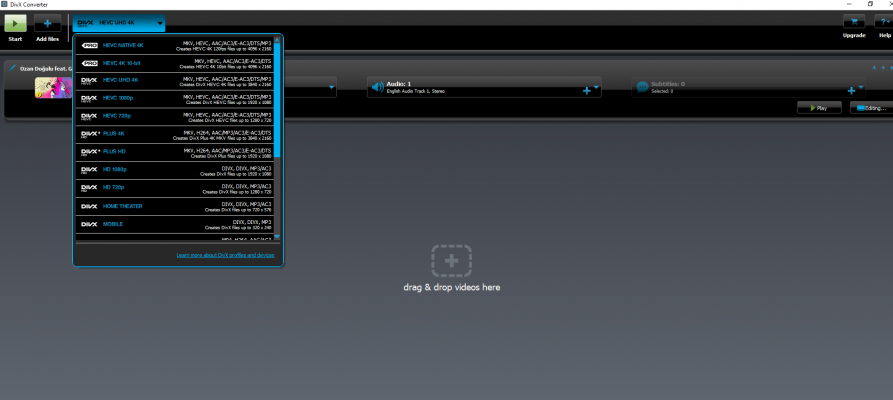The image size is (893, 400).
Task: Open Learn more about DivX profiles link
Action: tap(226, 255)
